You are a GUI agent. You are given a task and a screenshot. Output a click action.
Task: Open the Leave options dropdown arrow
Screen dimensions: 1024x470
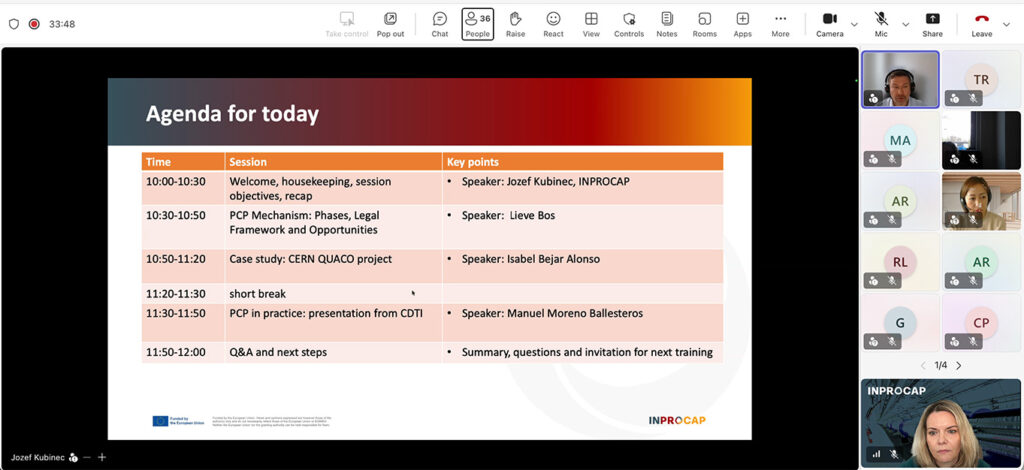[1006, 24]
